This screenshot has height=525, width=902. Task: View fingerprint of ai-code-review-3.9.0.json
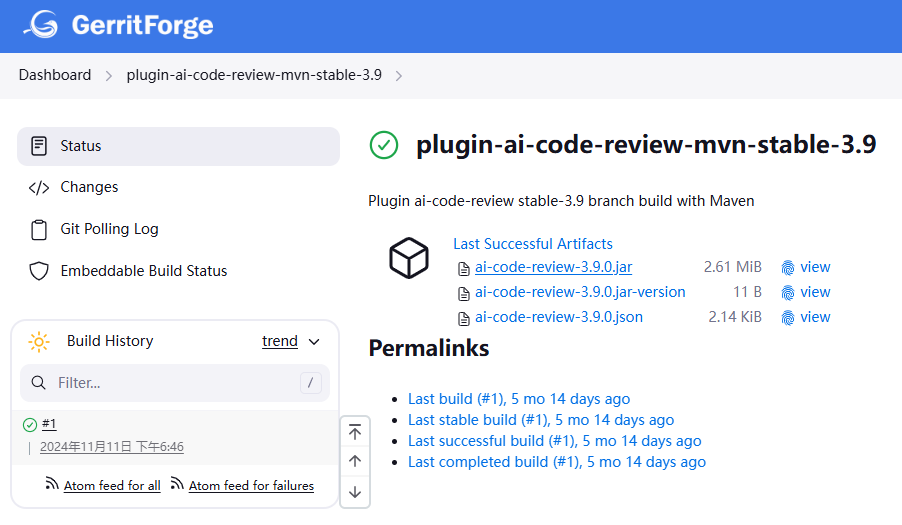(815, 317)
